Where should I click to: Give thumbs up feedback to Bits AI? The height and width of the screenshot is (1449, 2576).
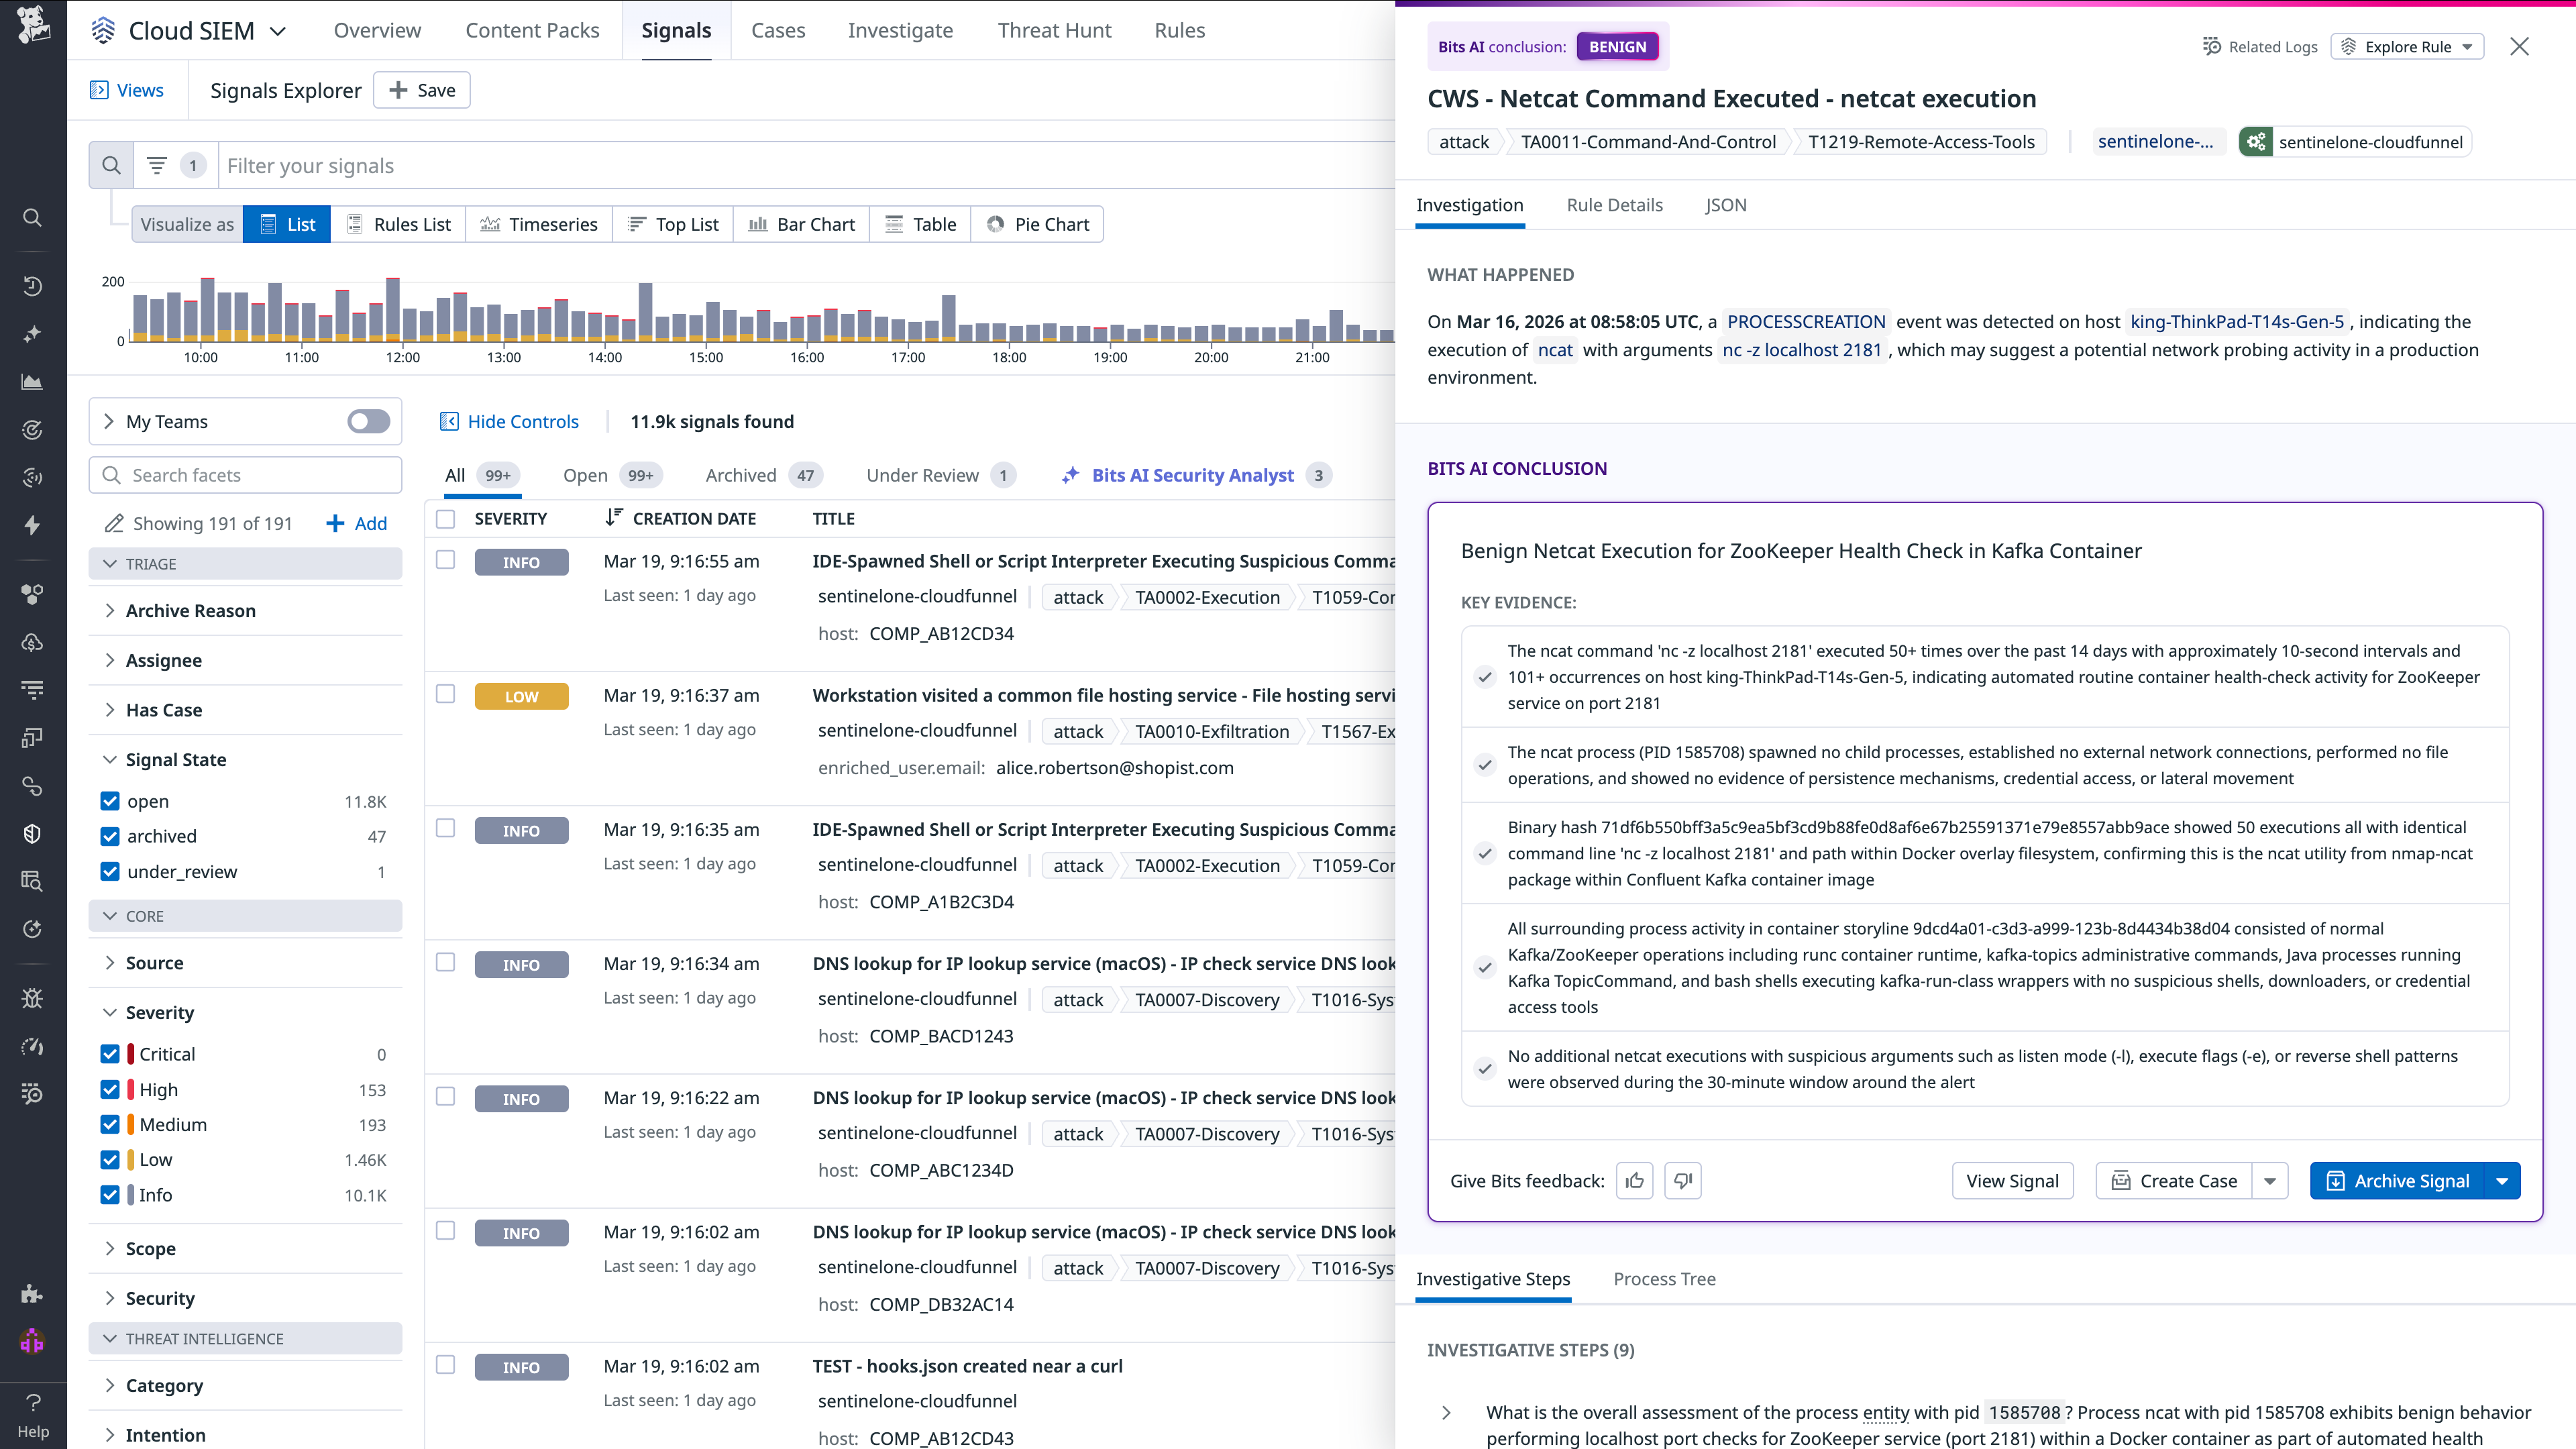pyautogui.click(x=1635, y=1180)
